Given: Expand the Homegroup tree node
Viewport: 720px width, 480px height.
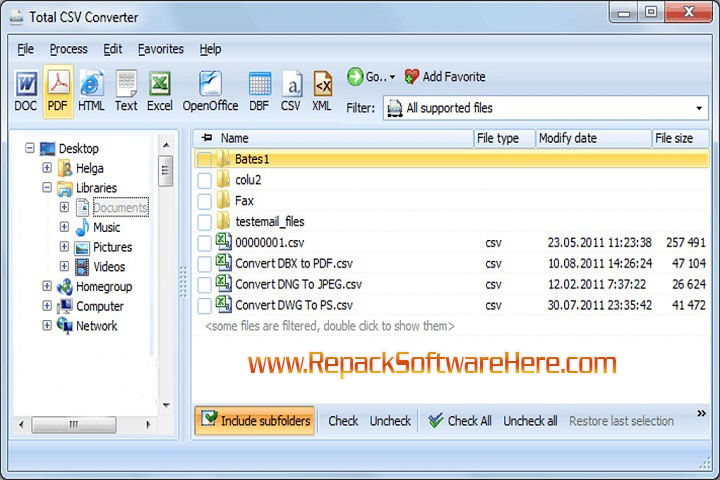Looking at the screenshot, I should (47, 286).
